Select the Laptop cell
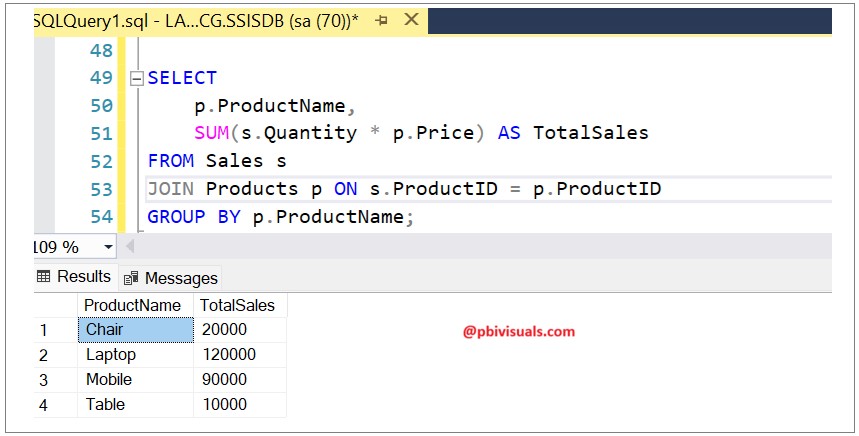 coord(135,355)
